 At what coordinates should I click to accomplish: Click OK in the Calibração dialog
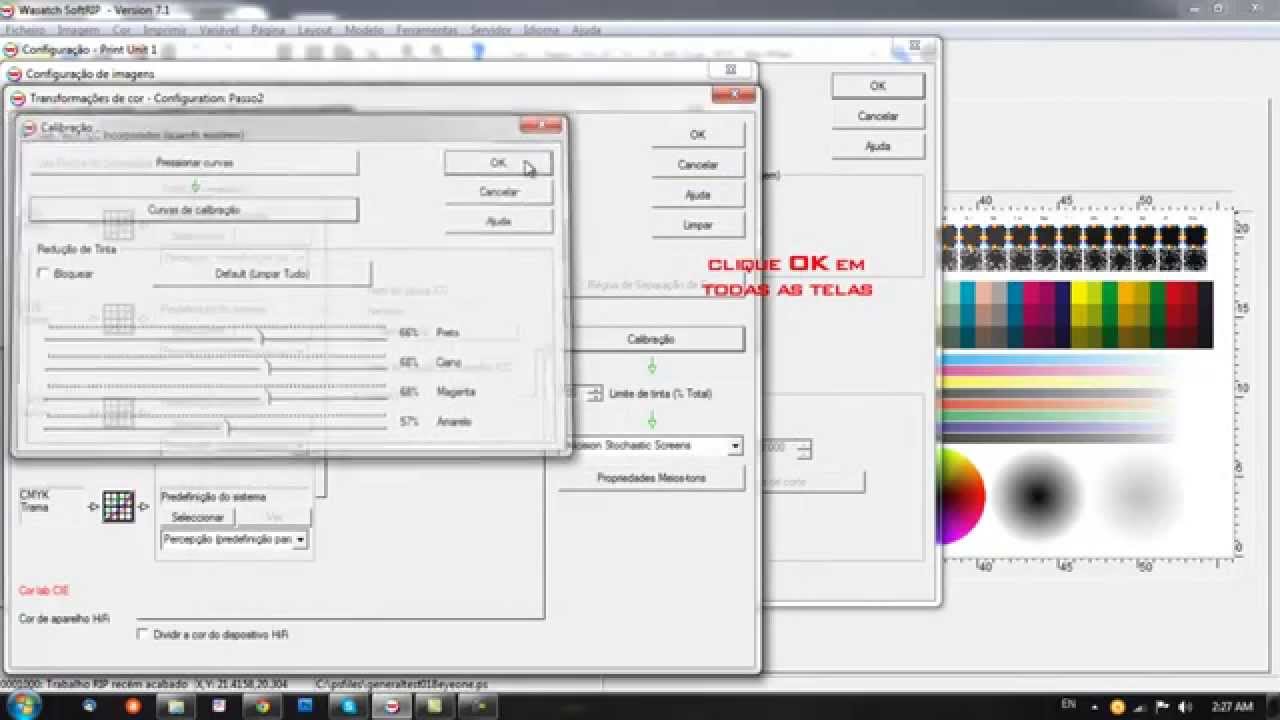[498, 162]
